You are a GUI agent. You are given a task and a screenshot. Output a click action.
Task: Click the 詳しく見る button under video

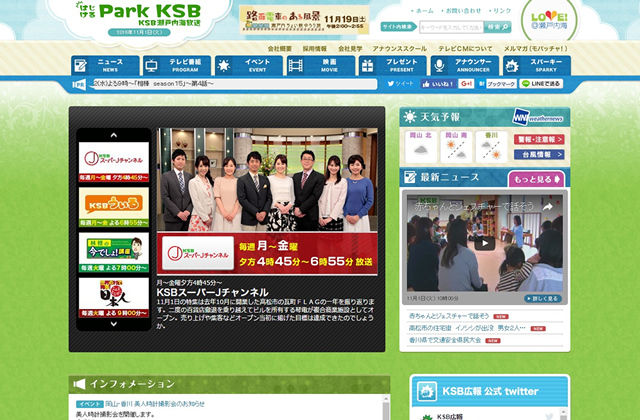tap(543, 299)
